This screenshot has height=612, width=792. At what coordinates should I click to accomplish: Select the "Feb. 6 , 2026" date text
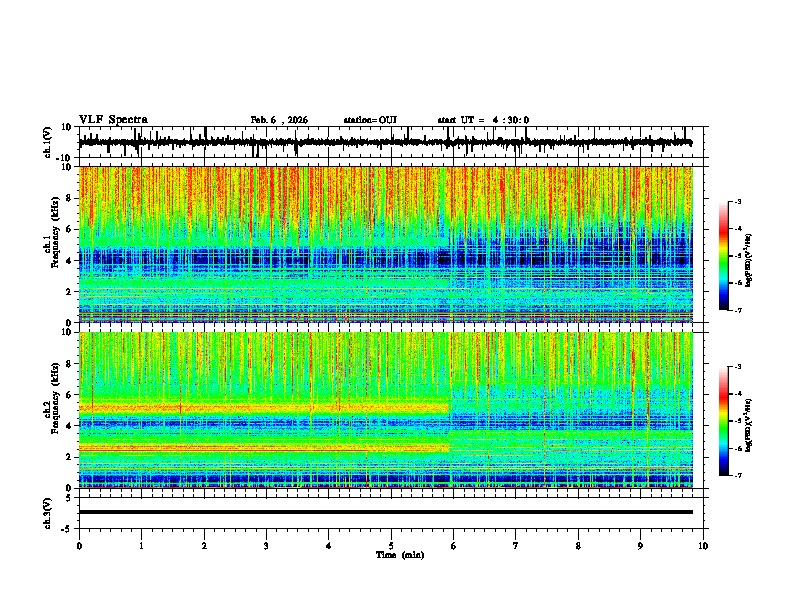[279, 120]
